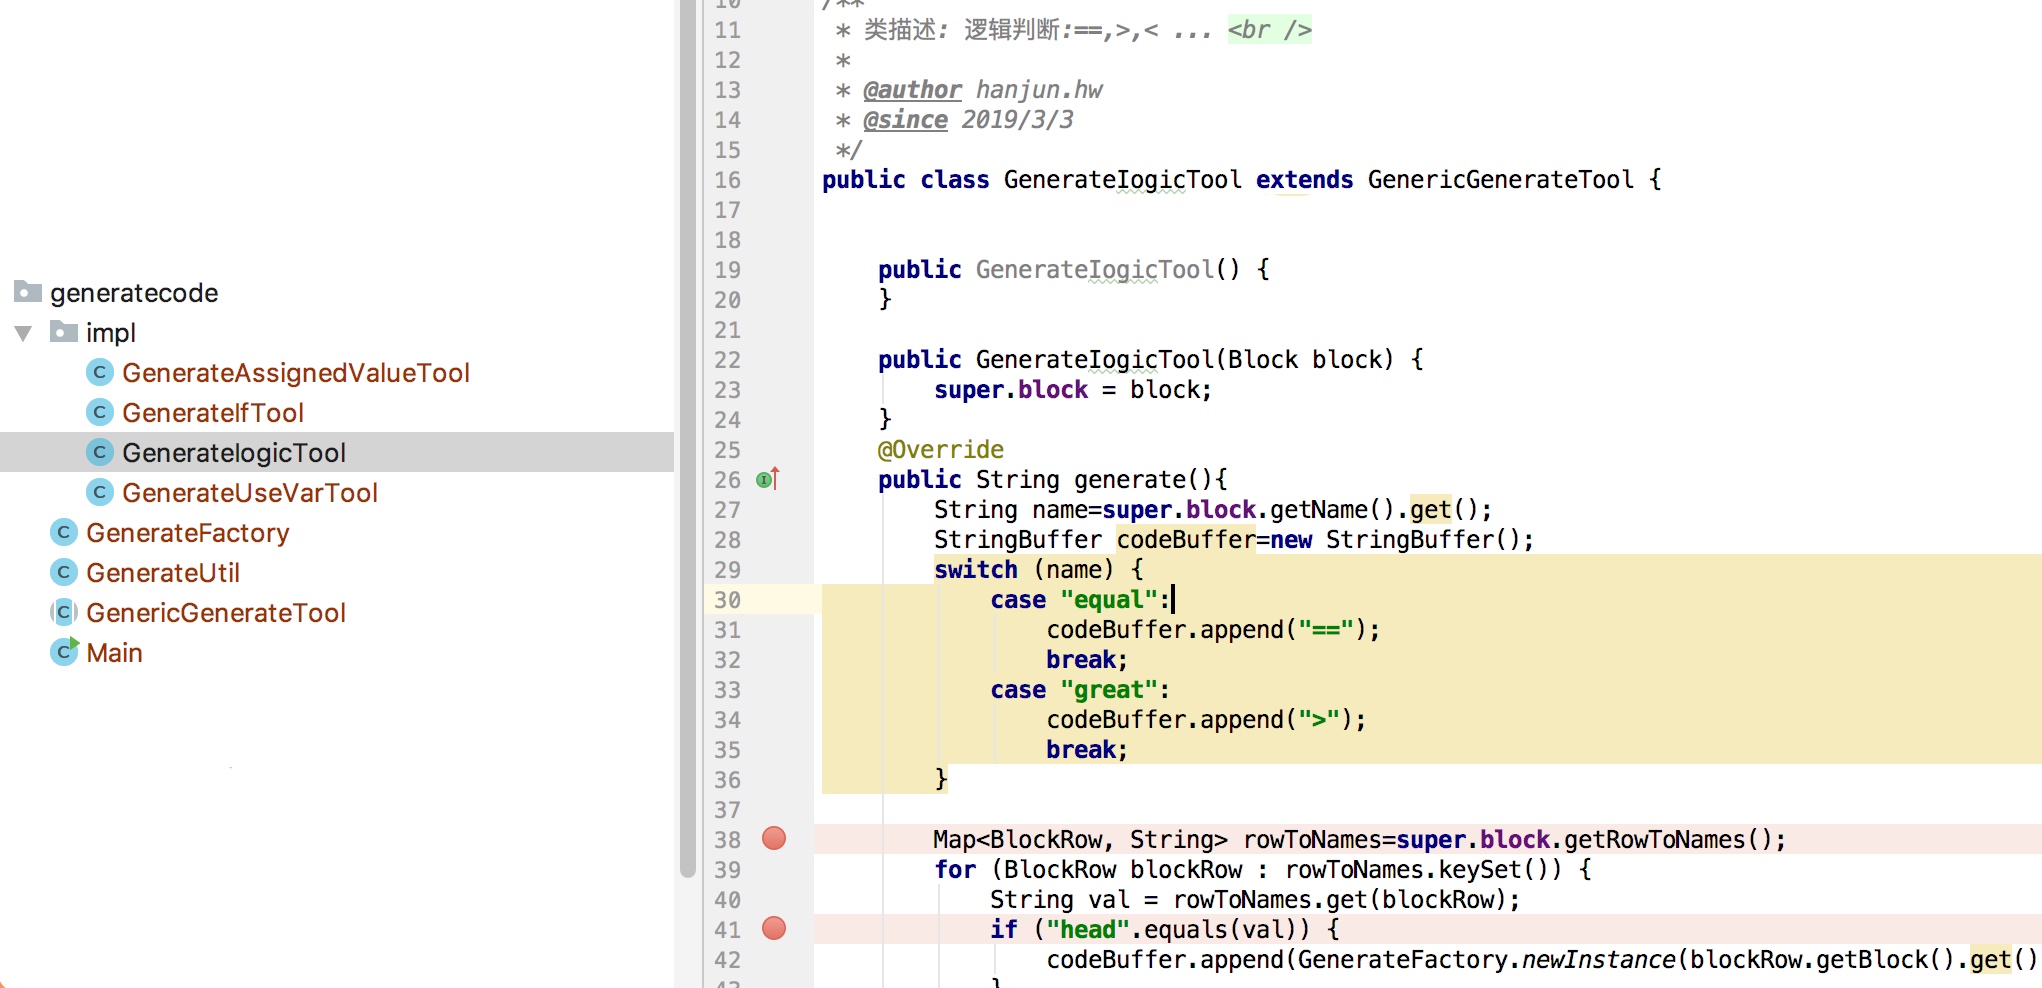2042x988 pixels.
Task: Open GenerateFactory file in tree
Action: click(x=187, y=533)
